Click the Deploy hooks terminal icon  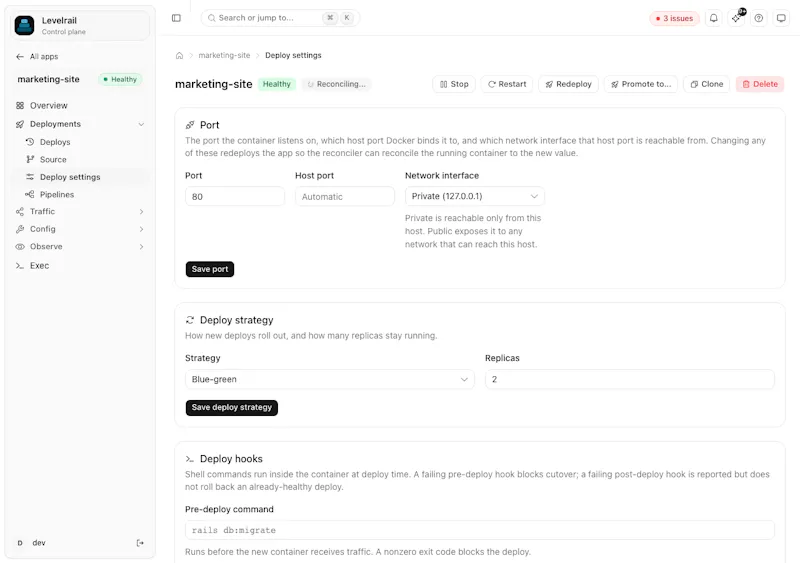point(190,459)
